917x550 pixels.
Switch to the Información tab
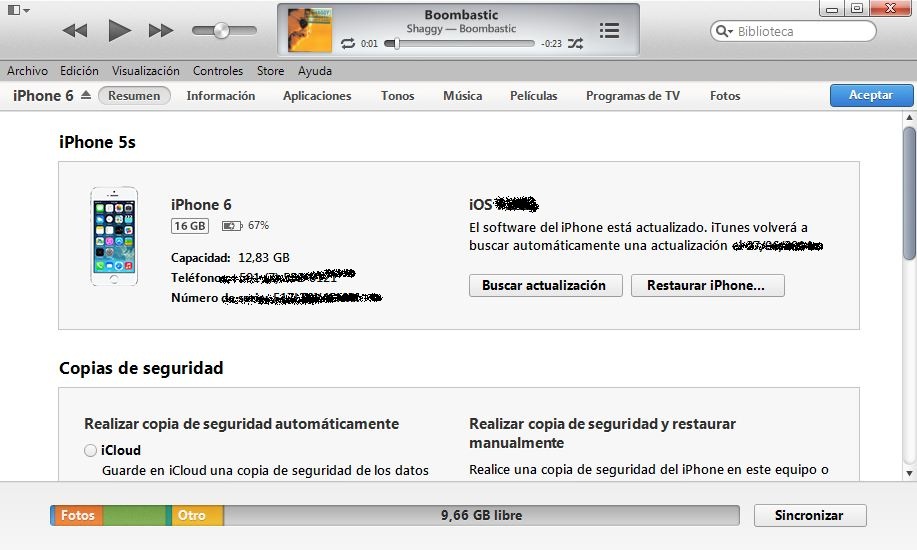(x=220, y=95)
